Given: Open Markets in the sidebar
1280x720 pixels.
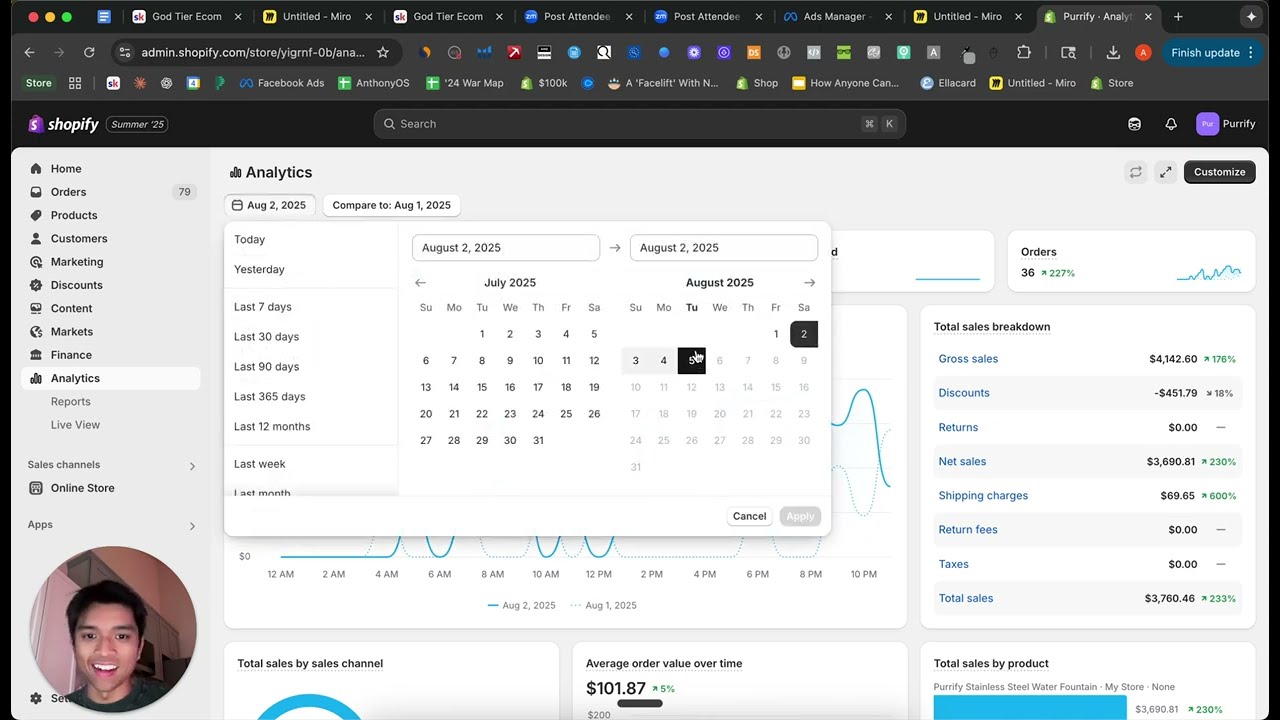Looking at the screenshot, I should pos(72,332).
